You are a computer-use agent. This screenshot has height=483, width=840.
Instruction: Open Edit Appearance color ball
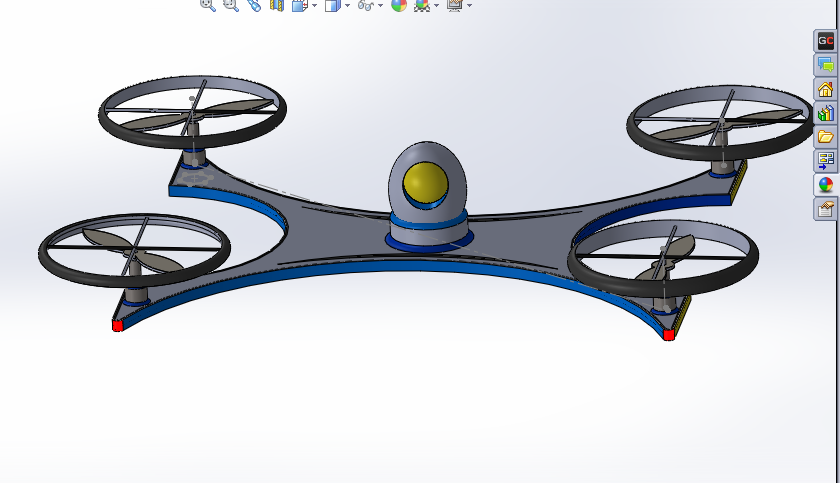(x=399, y=5)
